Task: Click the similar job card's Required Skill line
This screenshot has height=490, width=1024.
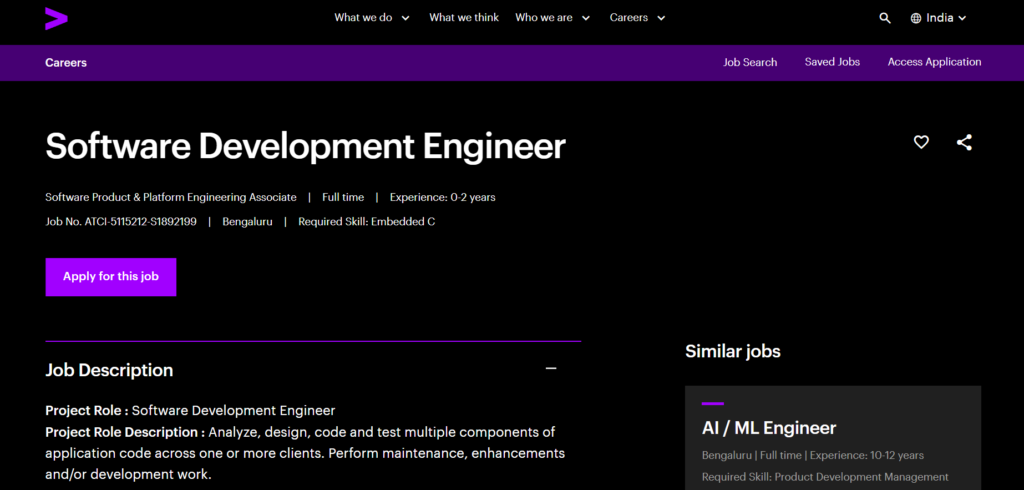Action: [824, 477]
